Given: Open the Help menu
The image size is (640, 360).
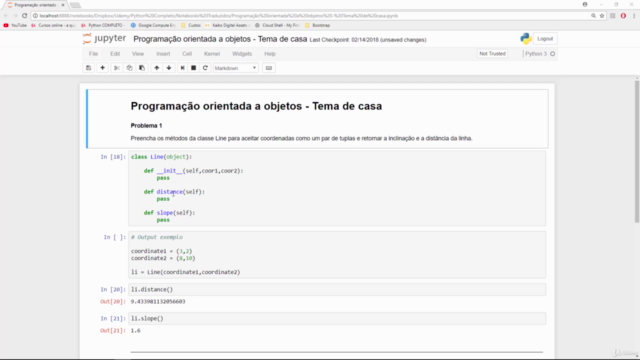Looking at the screenshot, I should pyautogui.click(x=270, y=54).
